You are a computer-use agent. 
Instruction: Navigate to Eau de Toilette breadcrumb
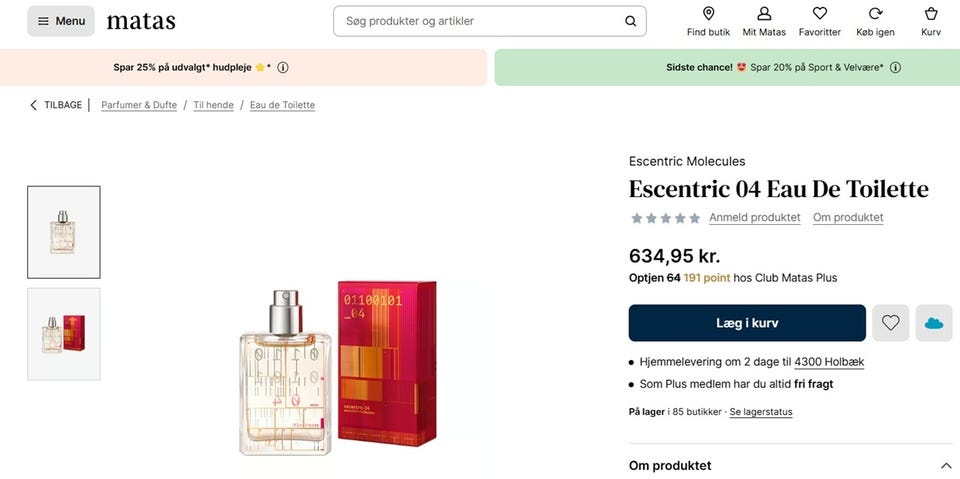tap(282, 105)
